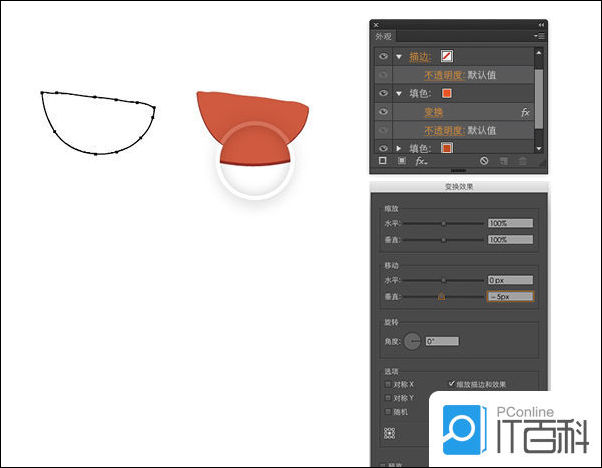This screenshot has width=602, height=468.
Task: Select the reference point grid icon
Action: coord(390,434)
